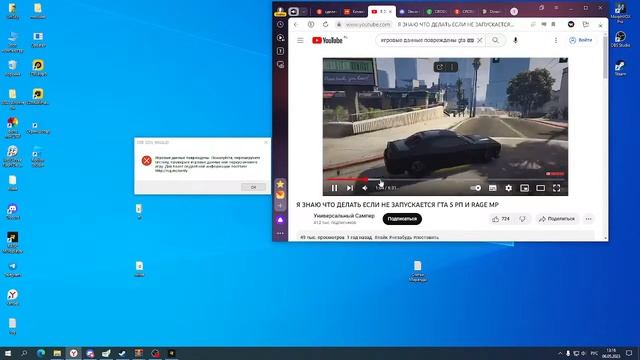
Task: Select the OBS Studio desktop shortcut
Action: [x=620, y=39]
